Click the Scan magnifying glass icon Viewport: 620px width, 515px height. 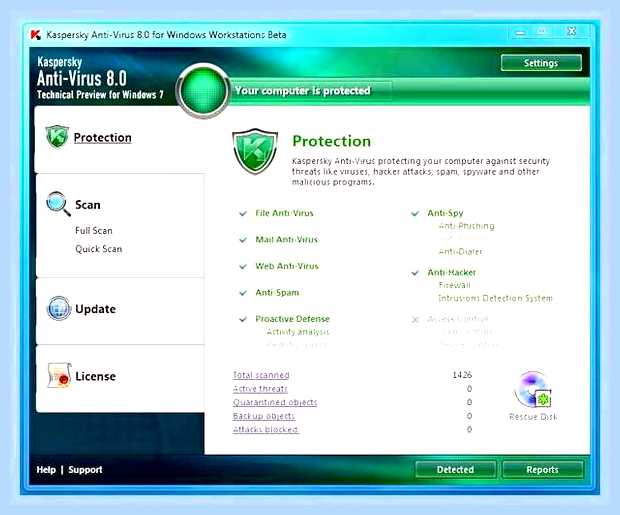tap(58, 204)
